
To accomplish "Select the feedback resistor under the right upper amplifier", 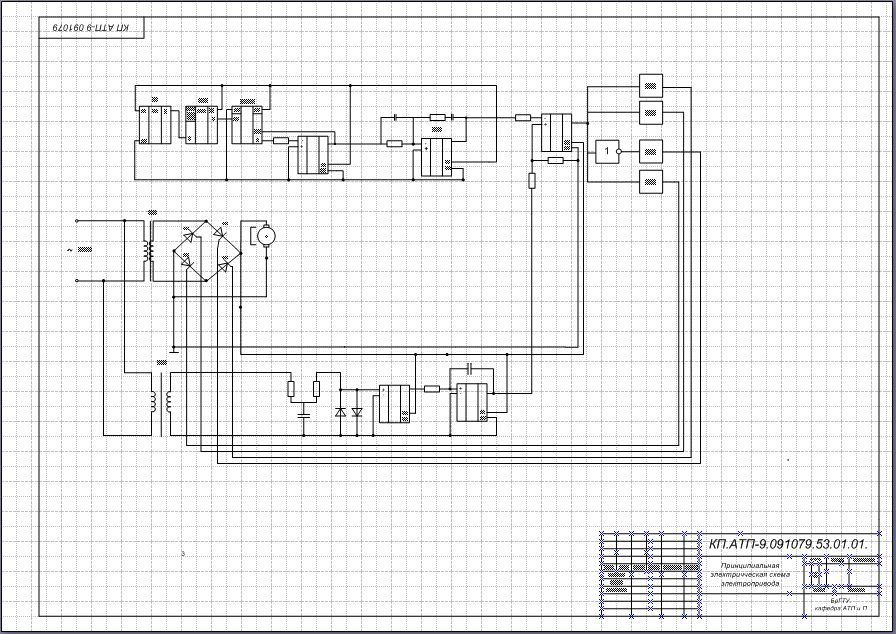I will click(555, 160).
